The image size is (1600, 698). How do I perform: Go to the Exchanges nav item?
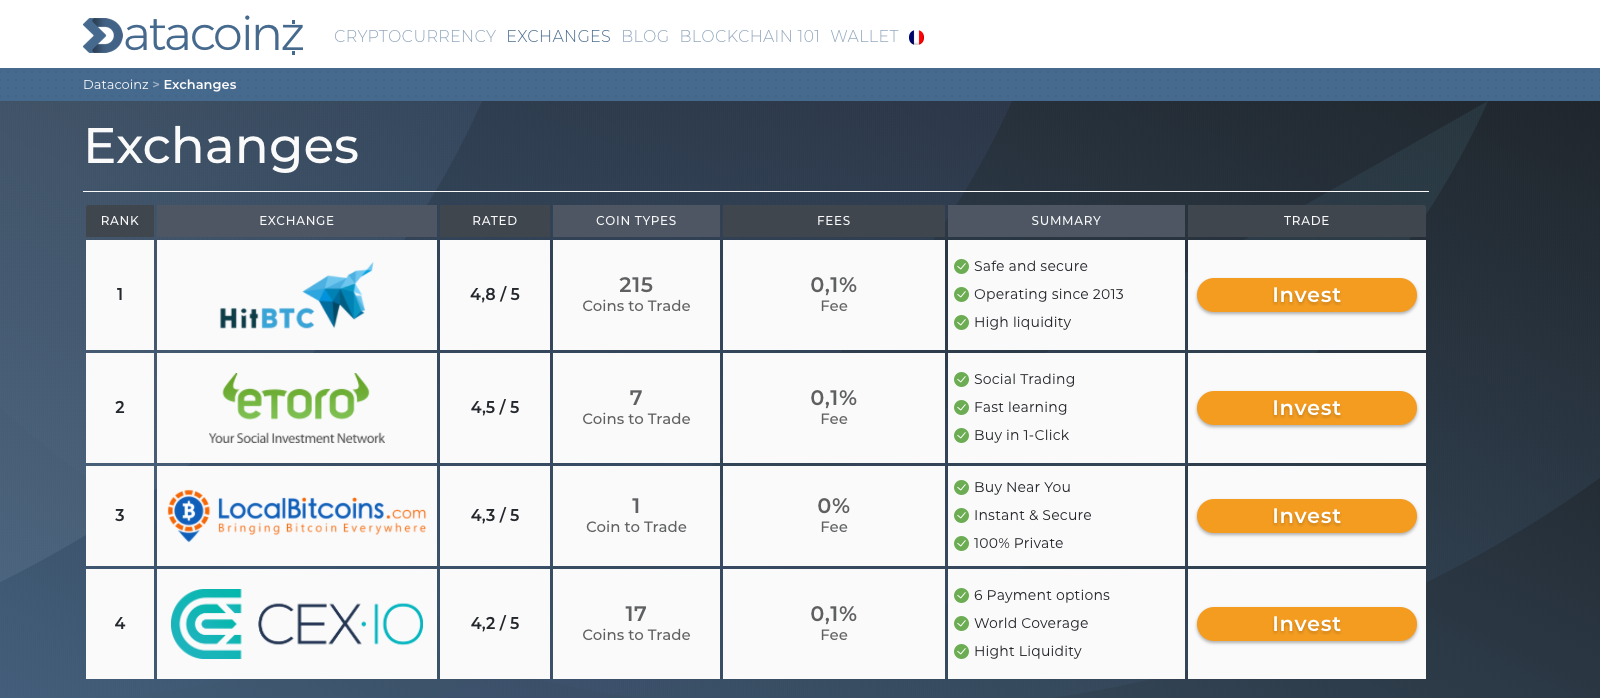[x=558, y=36]
